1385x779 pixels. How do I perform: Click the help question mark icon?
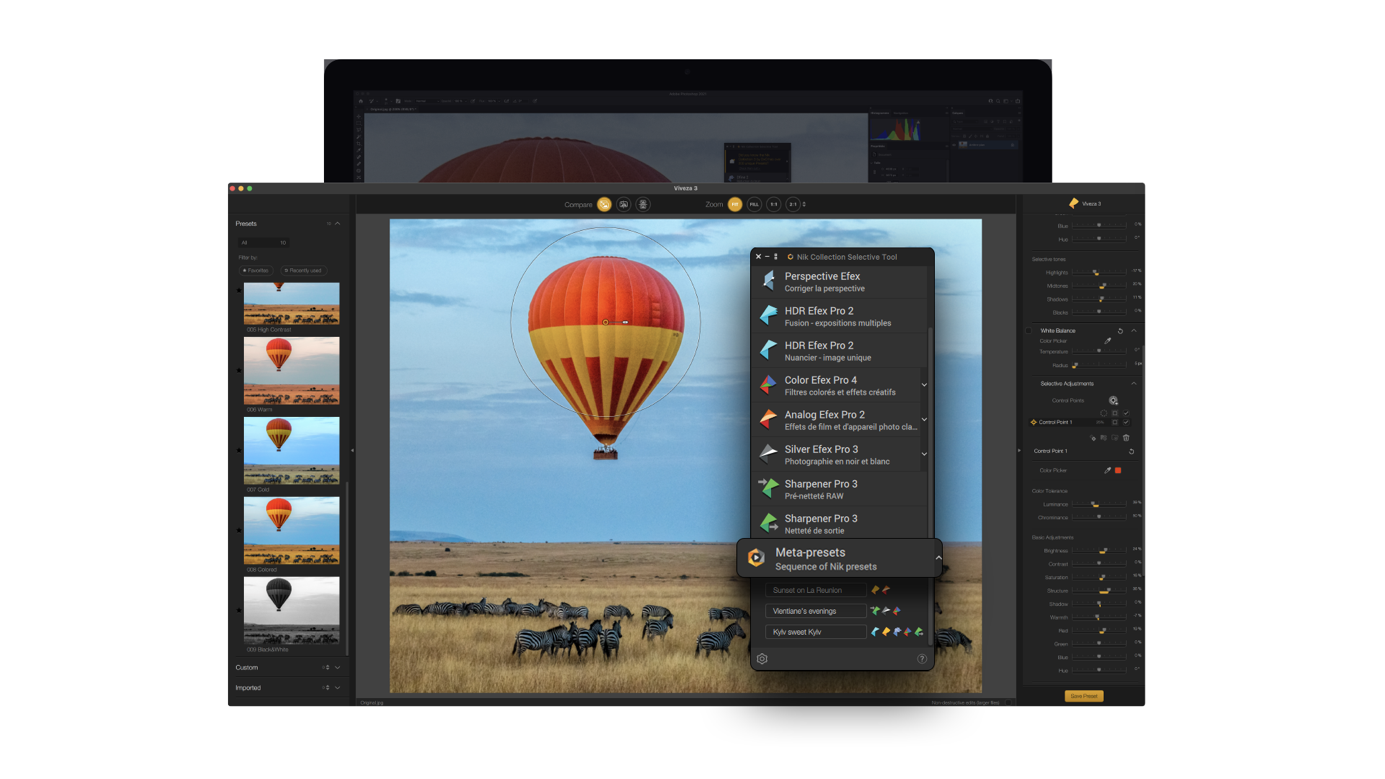point(922,659)
